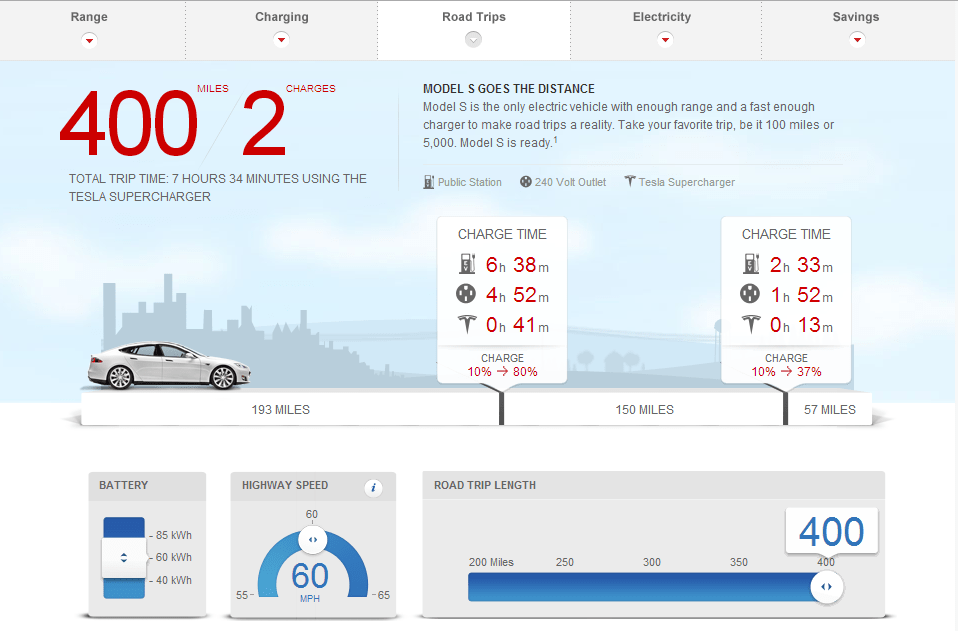The width and height of the screenshot is (958, 631).
Task: Click the MODEL S GOES THE DISTANCE heading
Action: 509,89
